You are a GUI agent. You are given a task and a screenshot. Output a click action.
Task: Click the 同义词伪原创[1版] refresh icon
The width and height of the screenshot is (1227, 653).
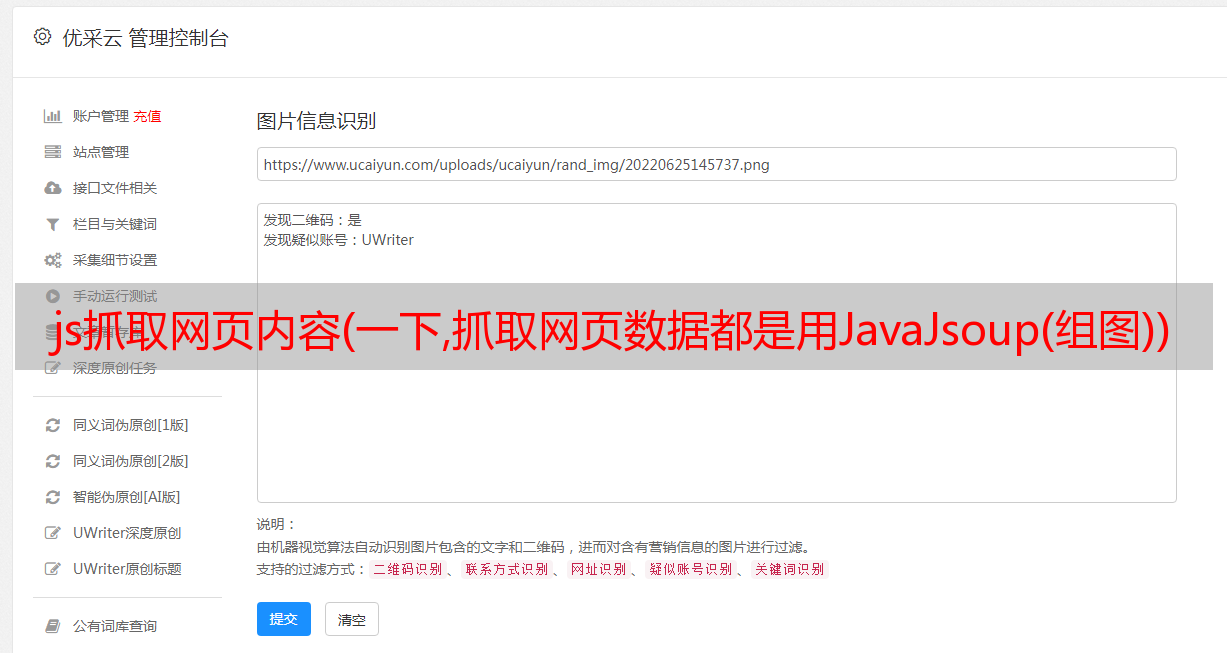click(53, 425)
